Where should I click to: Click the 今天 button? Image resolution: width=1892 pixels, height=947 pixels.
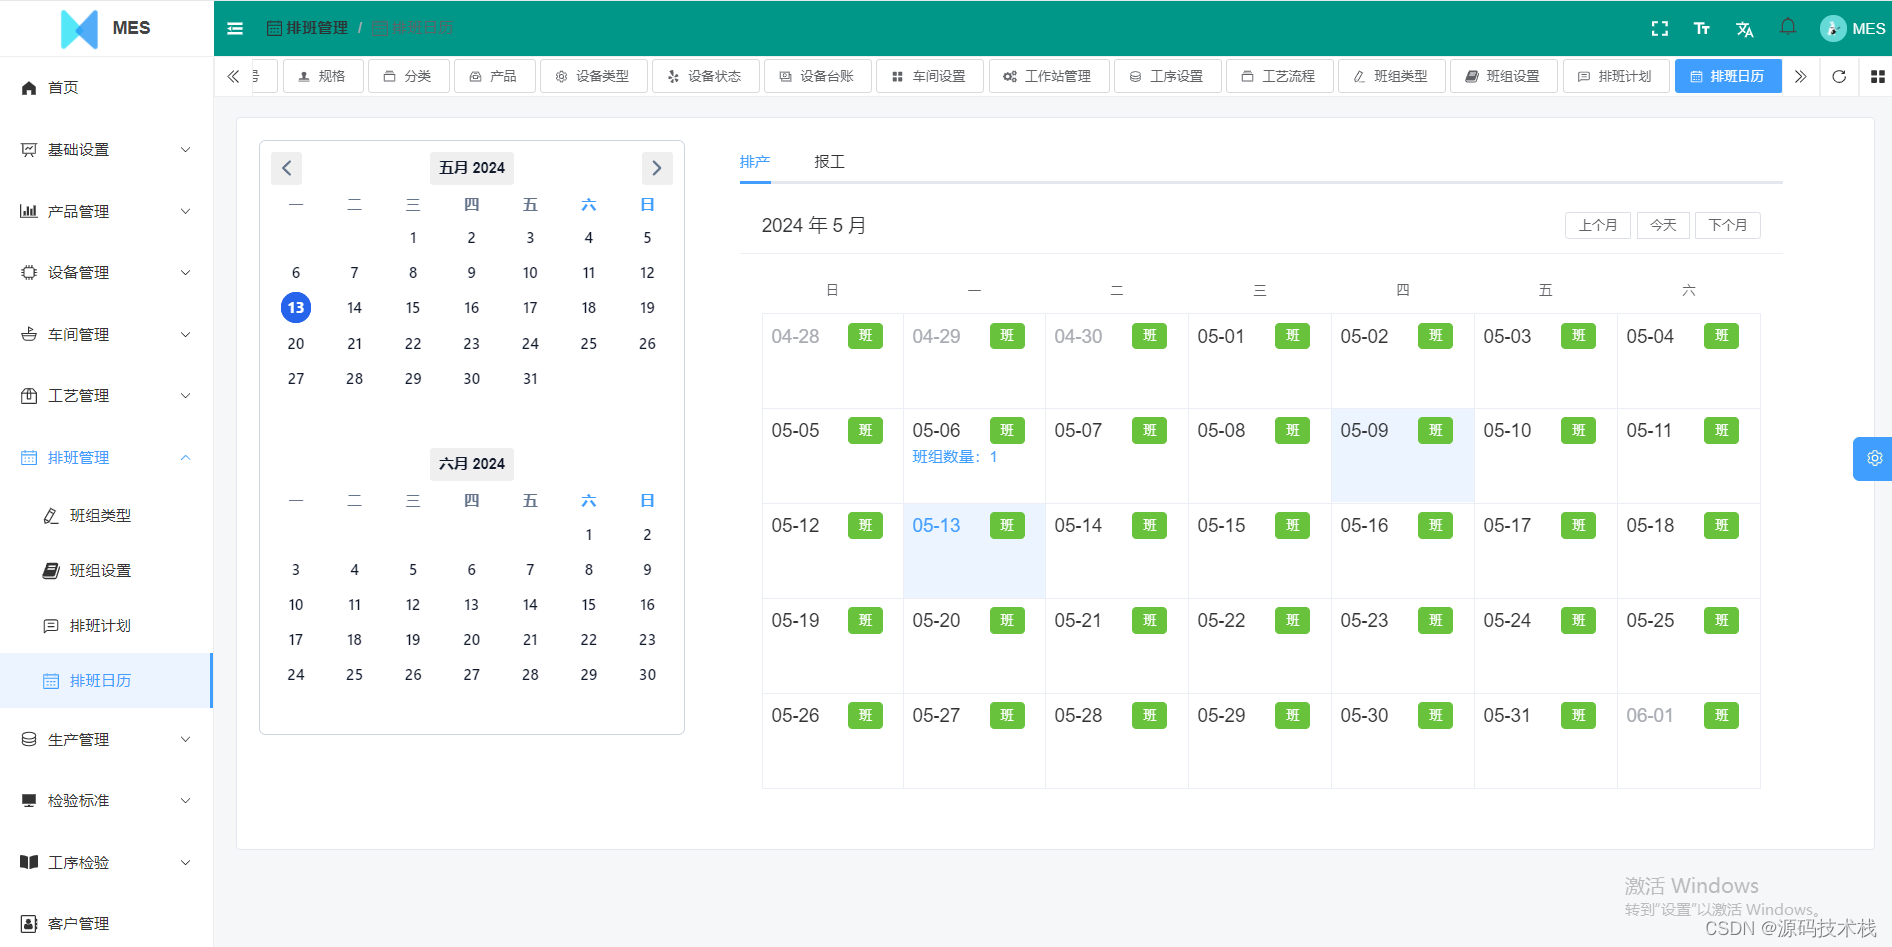1663,225
